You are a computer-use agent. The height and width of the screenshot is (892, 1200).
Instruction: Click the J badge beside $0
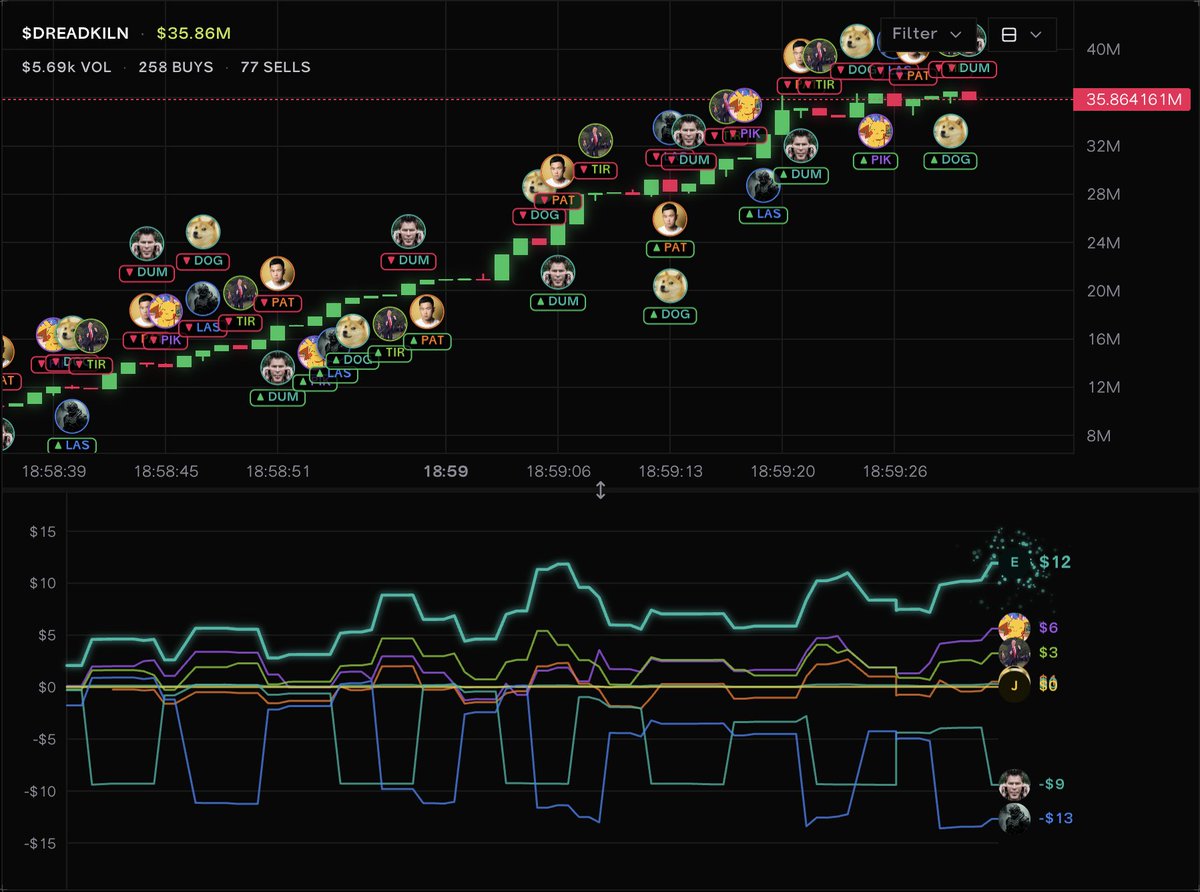click(1014, 686)
